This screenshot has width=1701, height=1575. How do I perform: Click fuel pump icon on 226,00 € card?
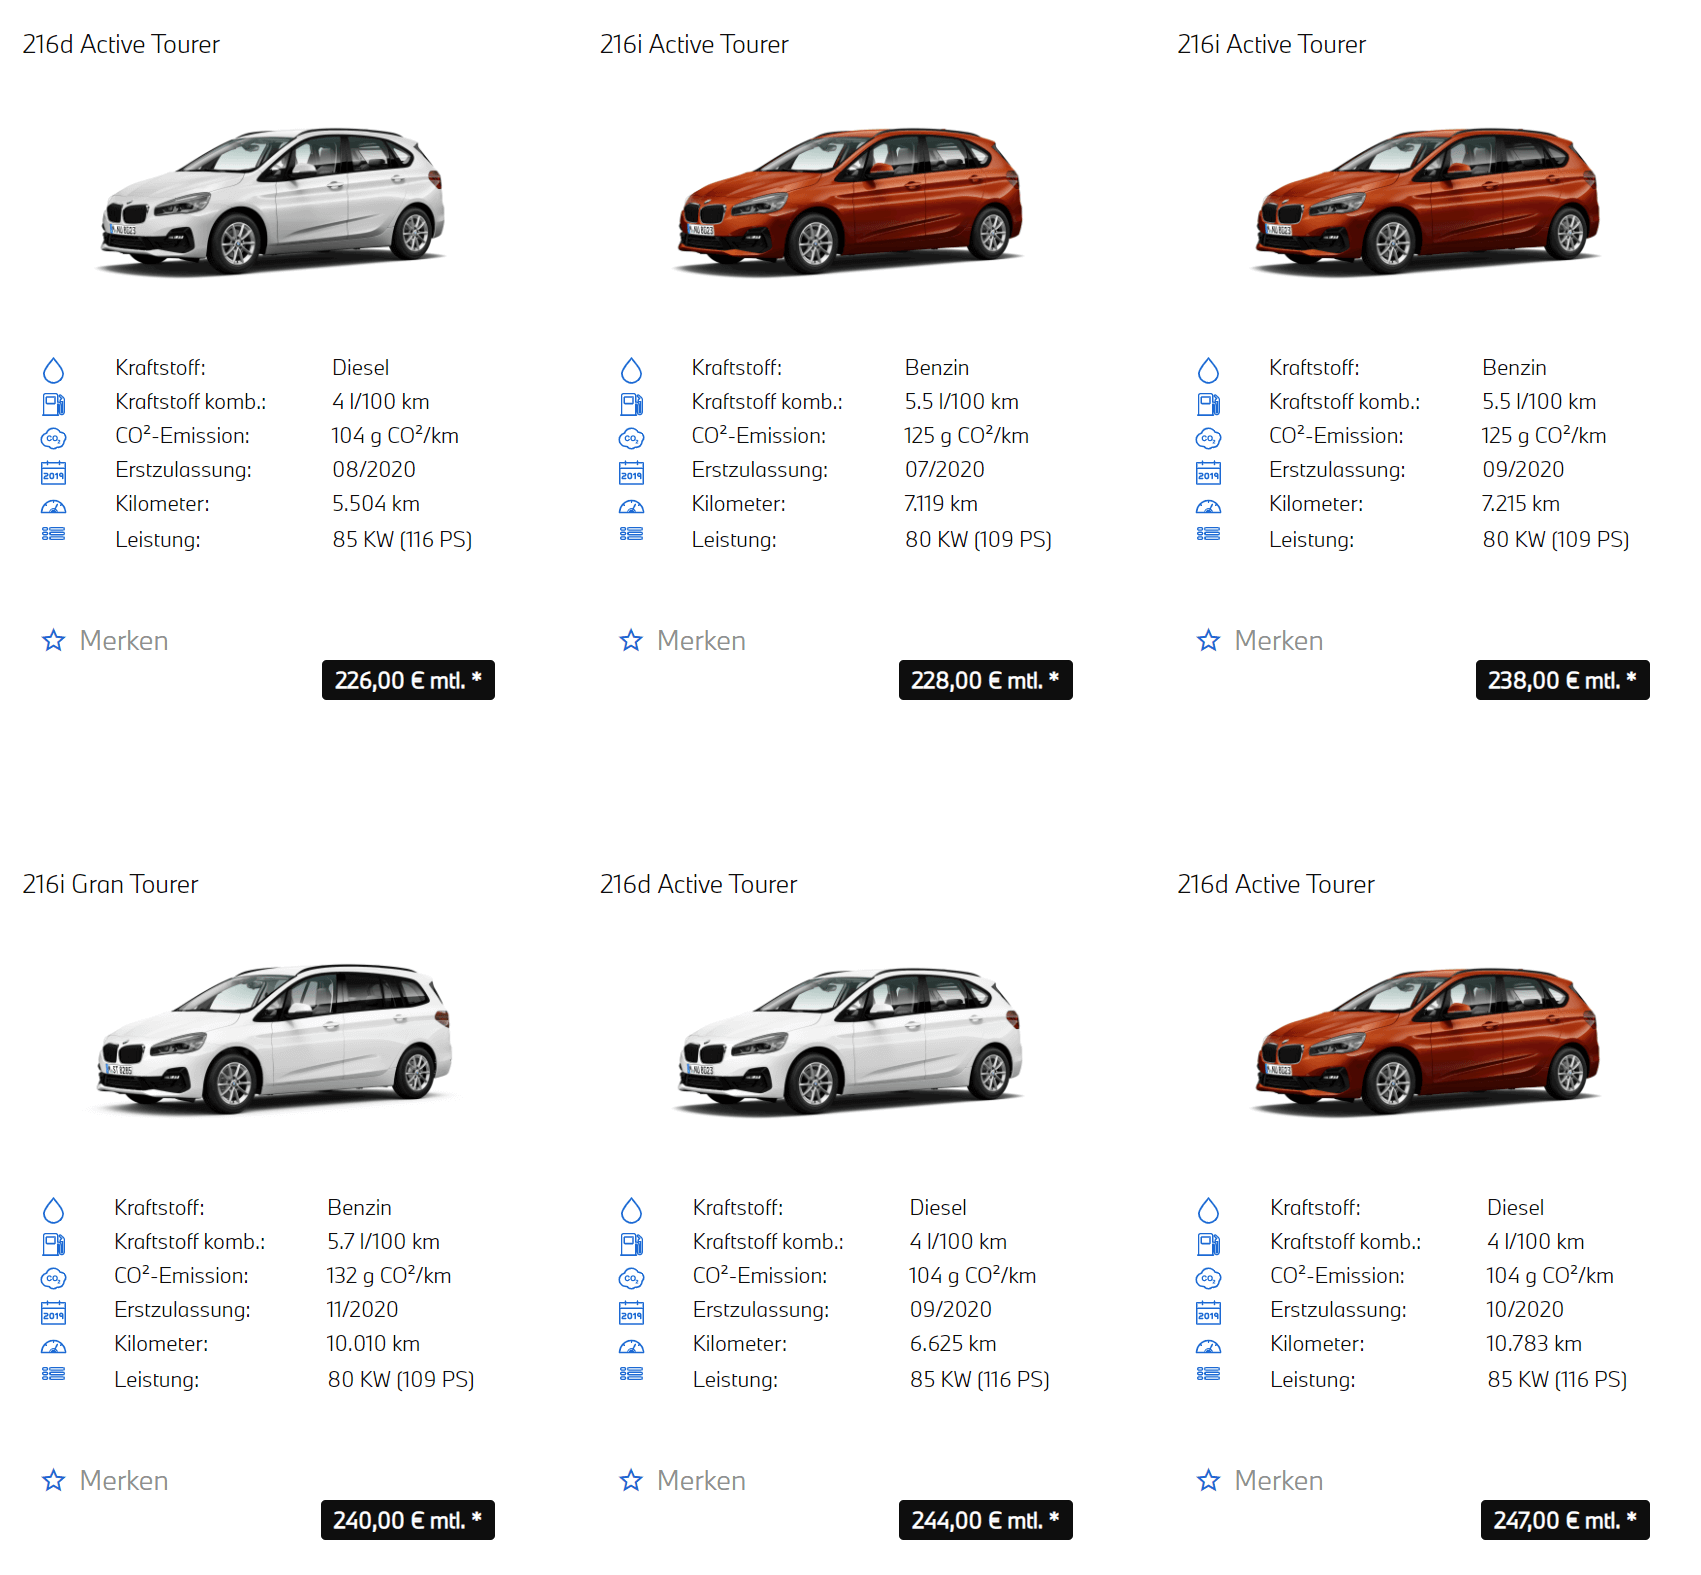(54, 404)
